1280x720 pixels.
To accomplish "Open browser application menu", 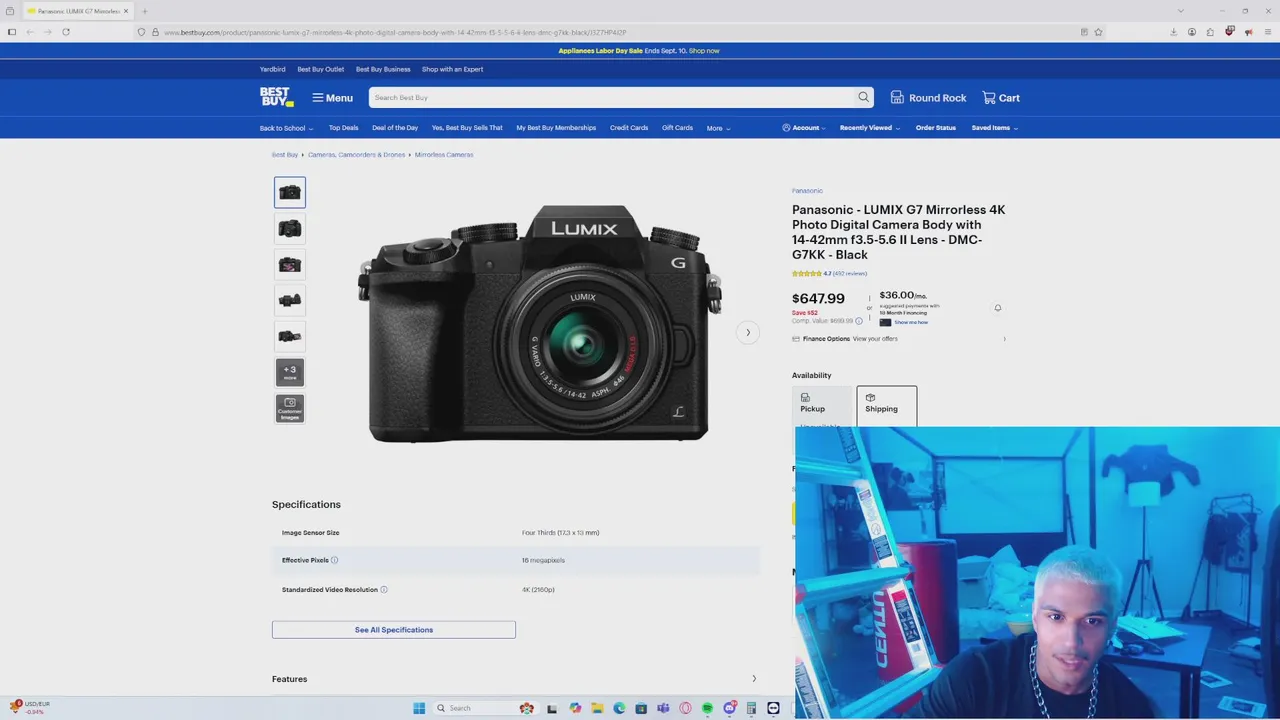I will click(1267, 32).
